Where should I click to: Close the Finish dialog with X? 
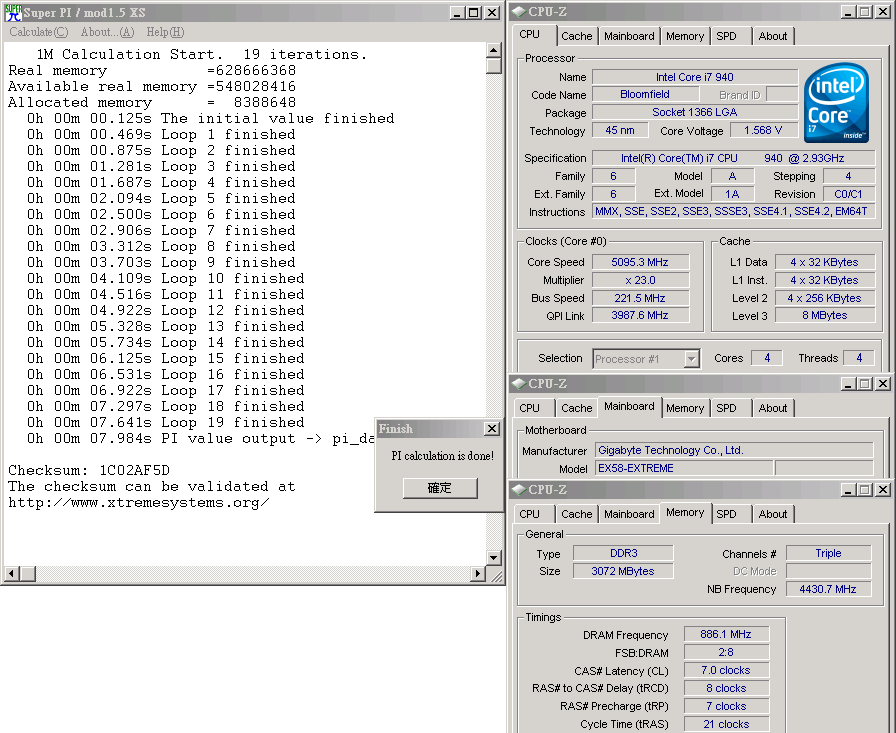click(x=491, y=428)
